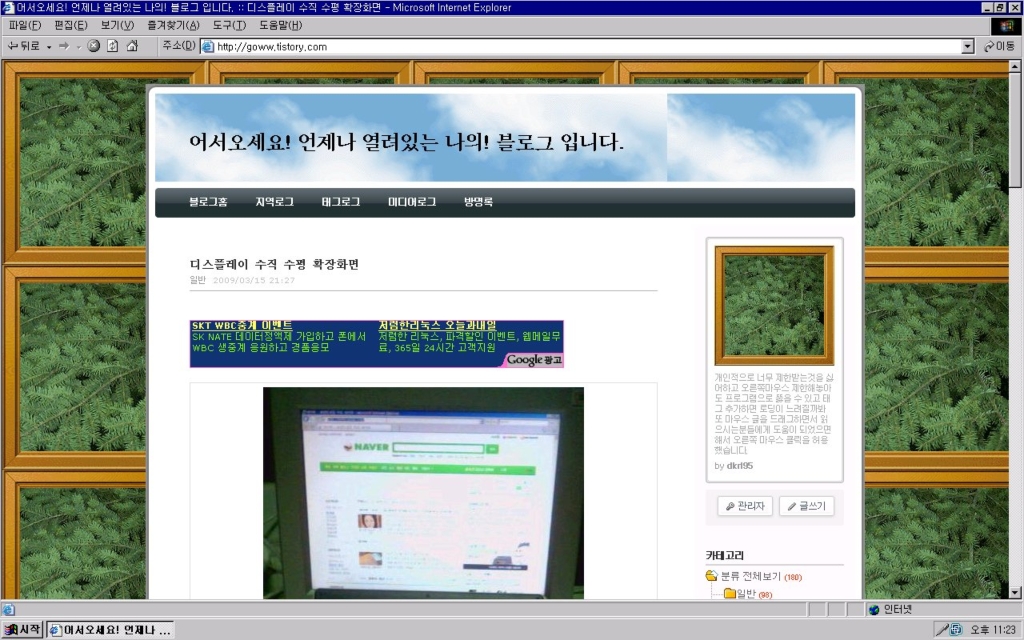Click the Forward arrow toolbar button

pos(64,46)
